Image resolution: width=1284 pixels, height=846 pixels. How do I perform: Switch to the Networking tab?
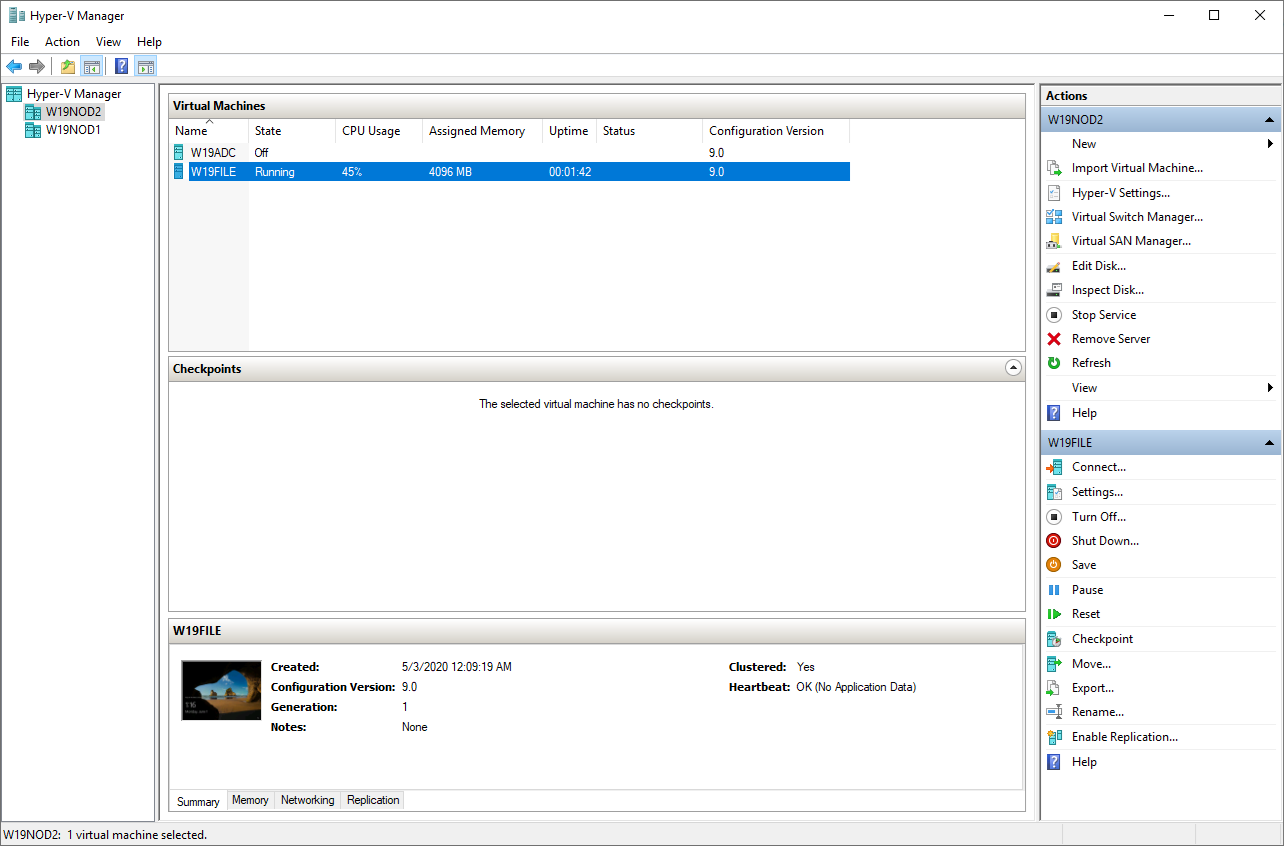coord(307,800)
